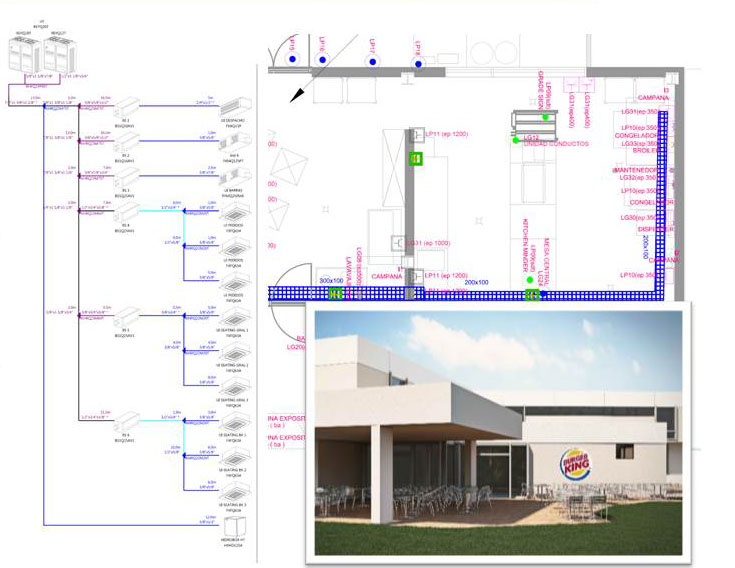Screen dimensions: 735x568
Task: Open the building exterior rendering image
Action: click(x=497, y=431)
